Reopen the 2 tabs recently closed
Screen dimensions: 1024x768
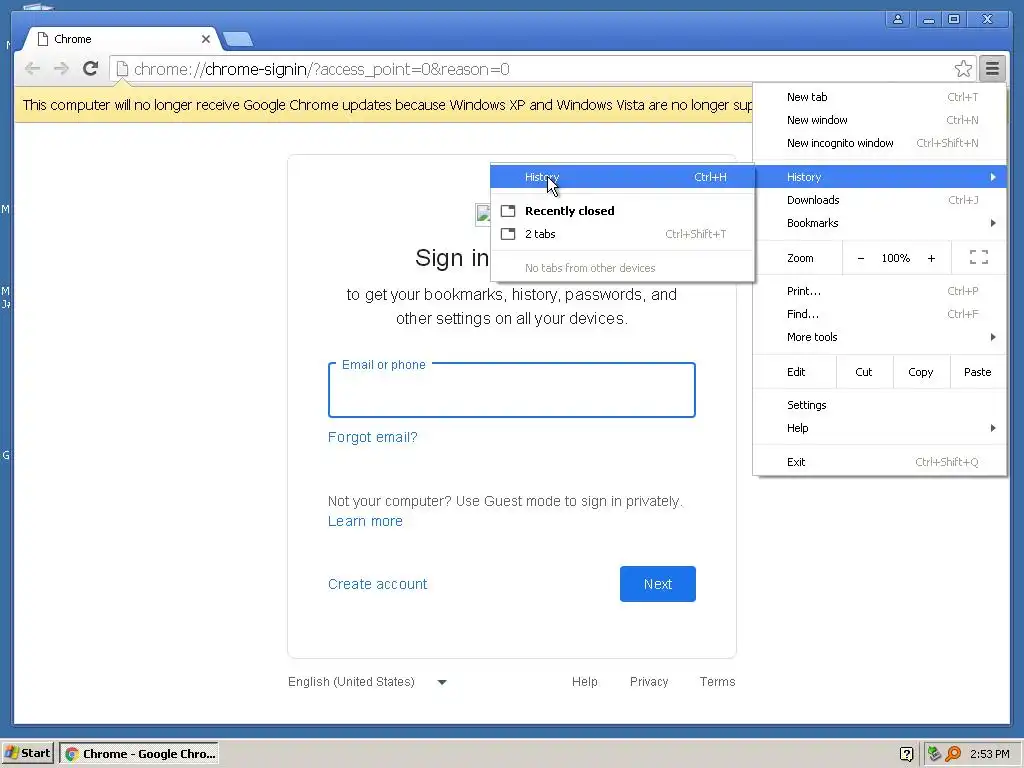point(622,234)
